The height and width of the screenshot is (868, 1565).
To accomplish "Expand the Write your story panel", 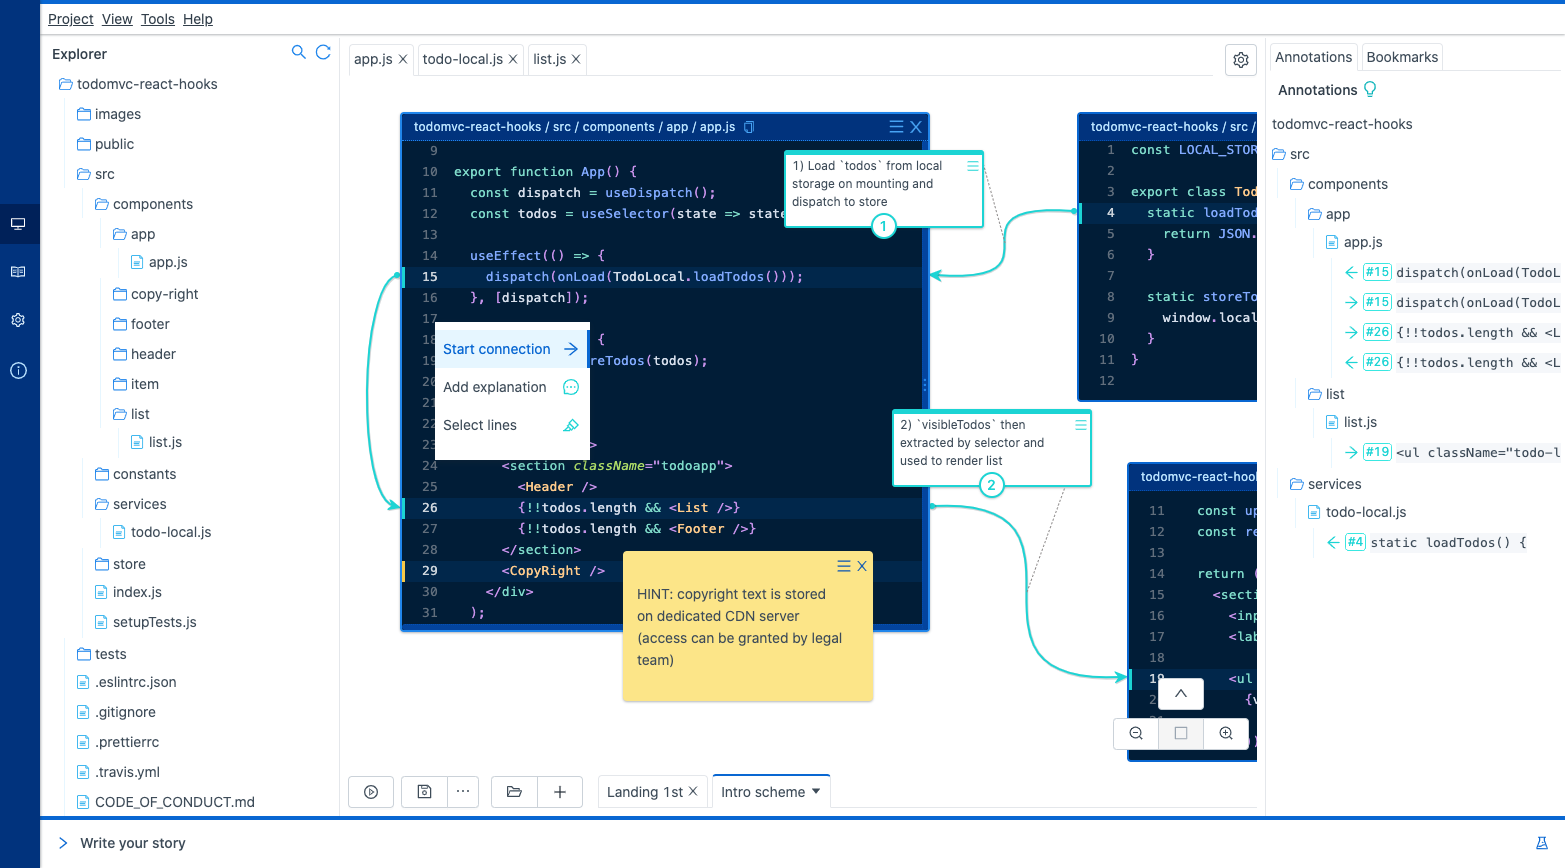I will (63, 843).
